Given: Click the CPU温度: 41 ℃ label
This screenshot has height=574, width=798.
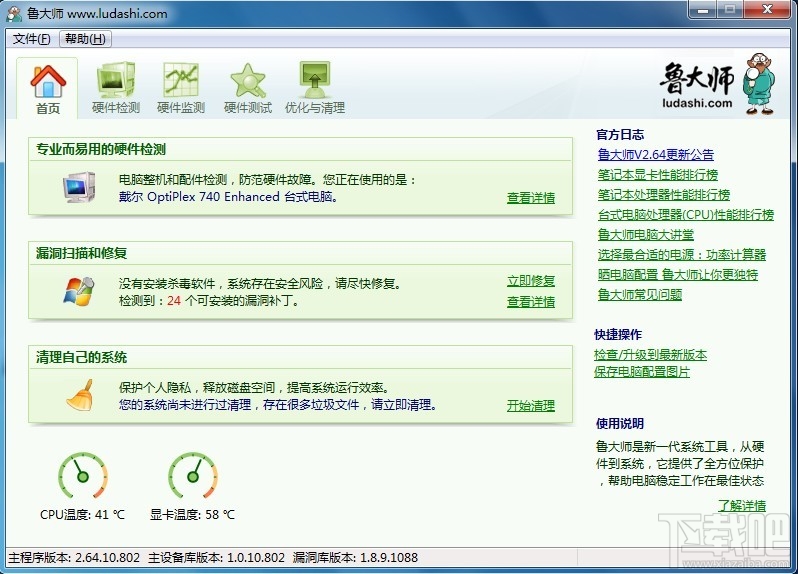Looking at the screenshot, I should click(x=82, y=515).
